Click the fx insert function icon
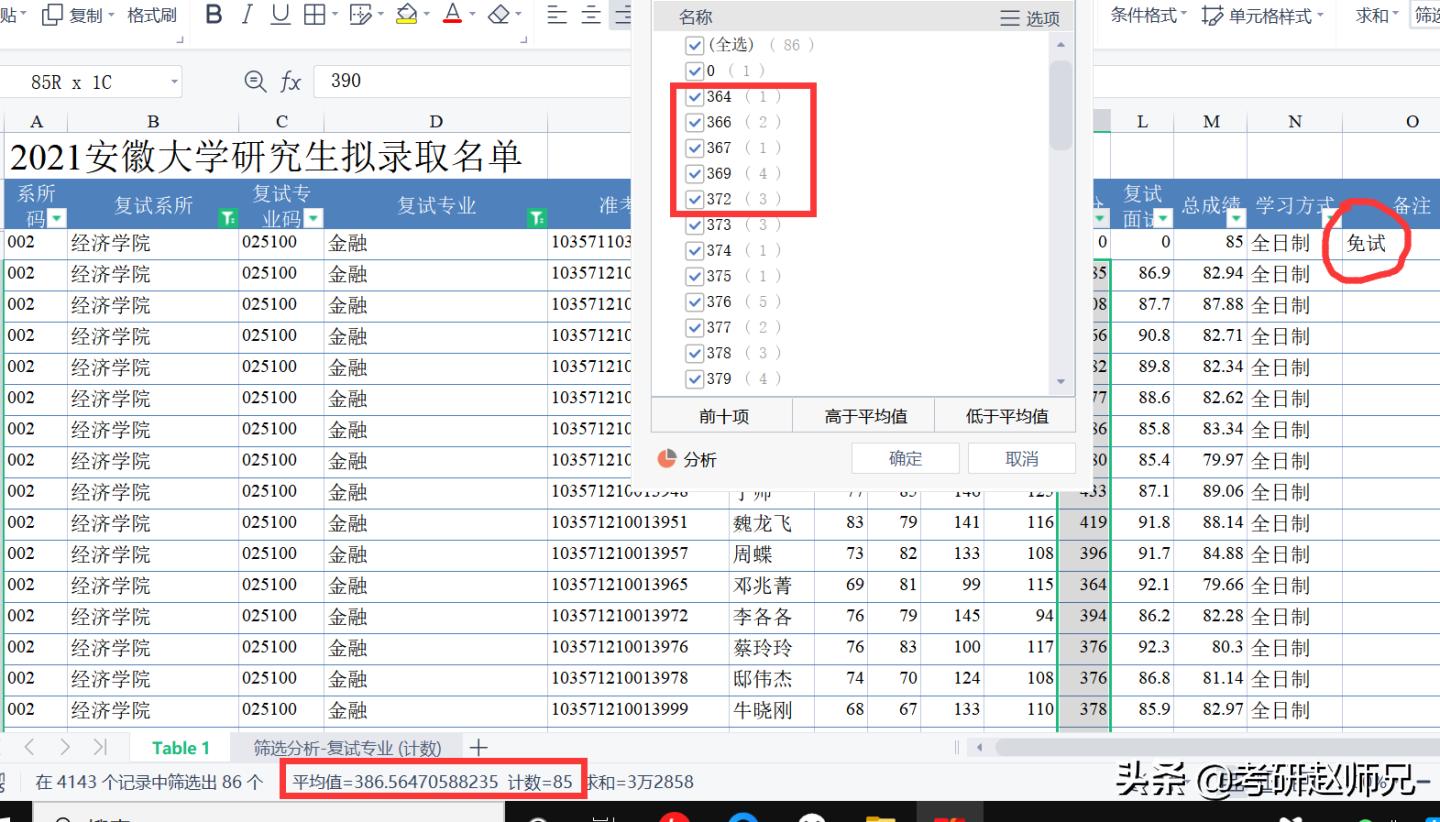 point(291,81)
